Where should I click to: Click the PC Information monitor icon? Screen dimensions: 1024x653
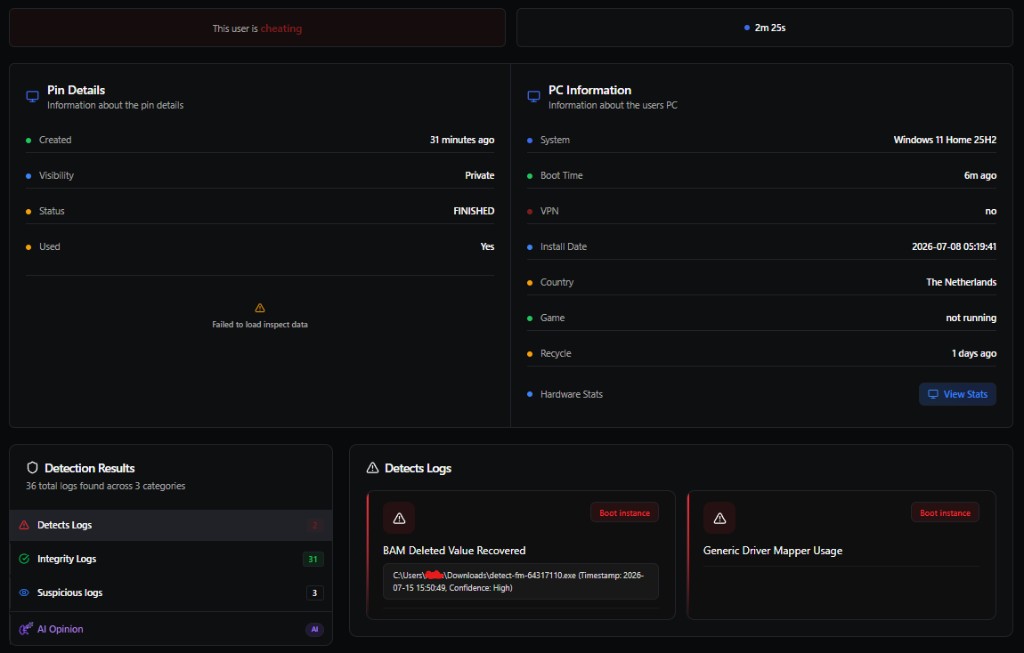pyautogui.click(x=534, y=97)
